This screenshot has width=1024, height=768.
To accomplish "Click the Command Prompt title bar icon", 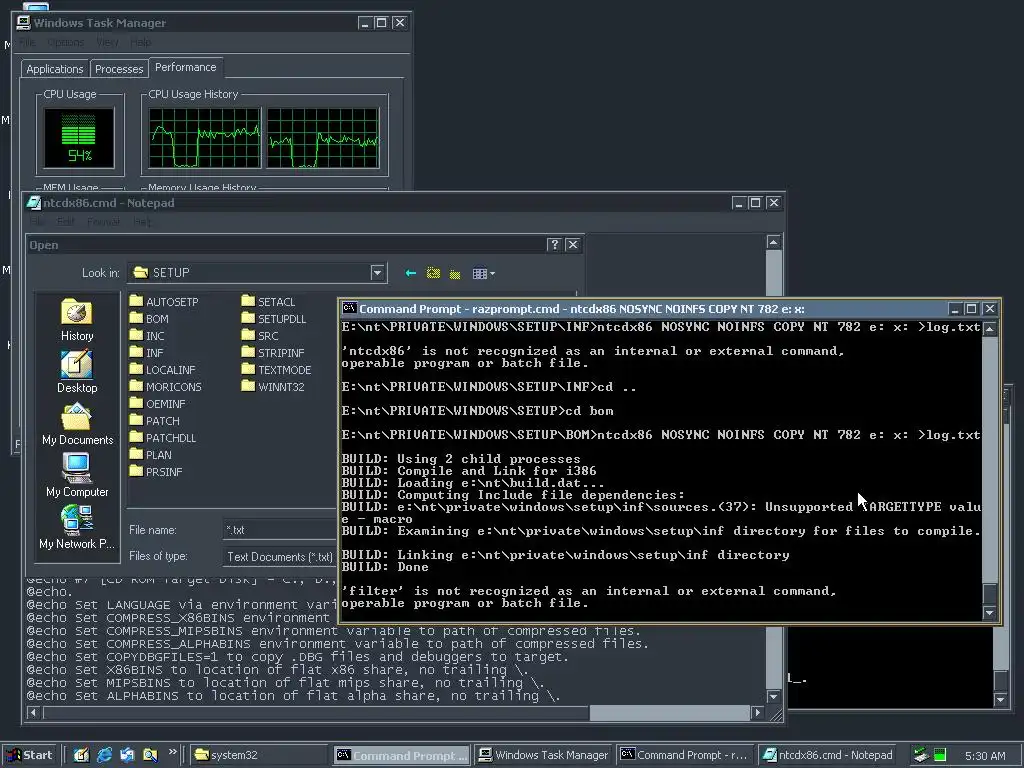I will 349,308.
